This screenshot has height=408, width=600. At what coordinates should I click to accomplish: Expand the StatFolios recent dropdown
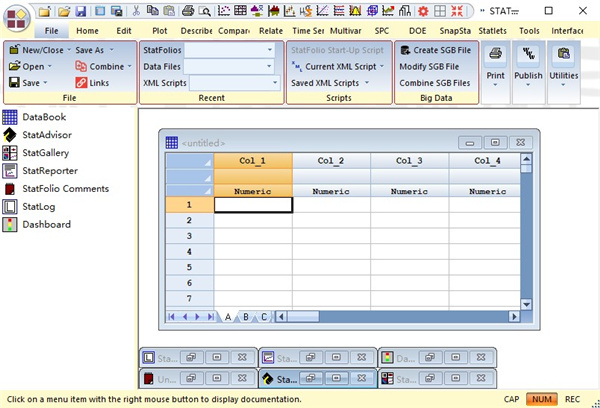coord(269,50)
